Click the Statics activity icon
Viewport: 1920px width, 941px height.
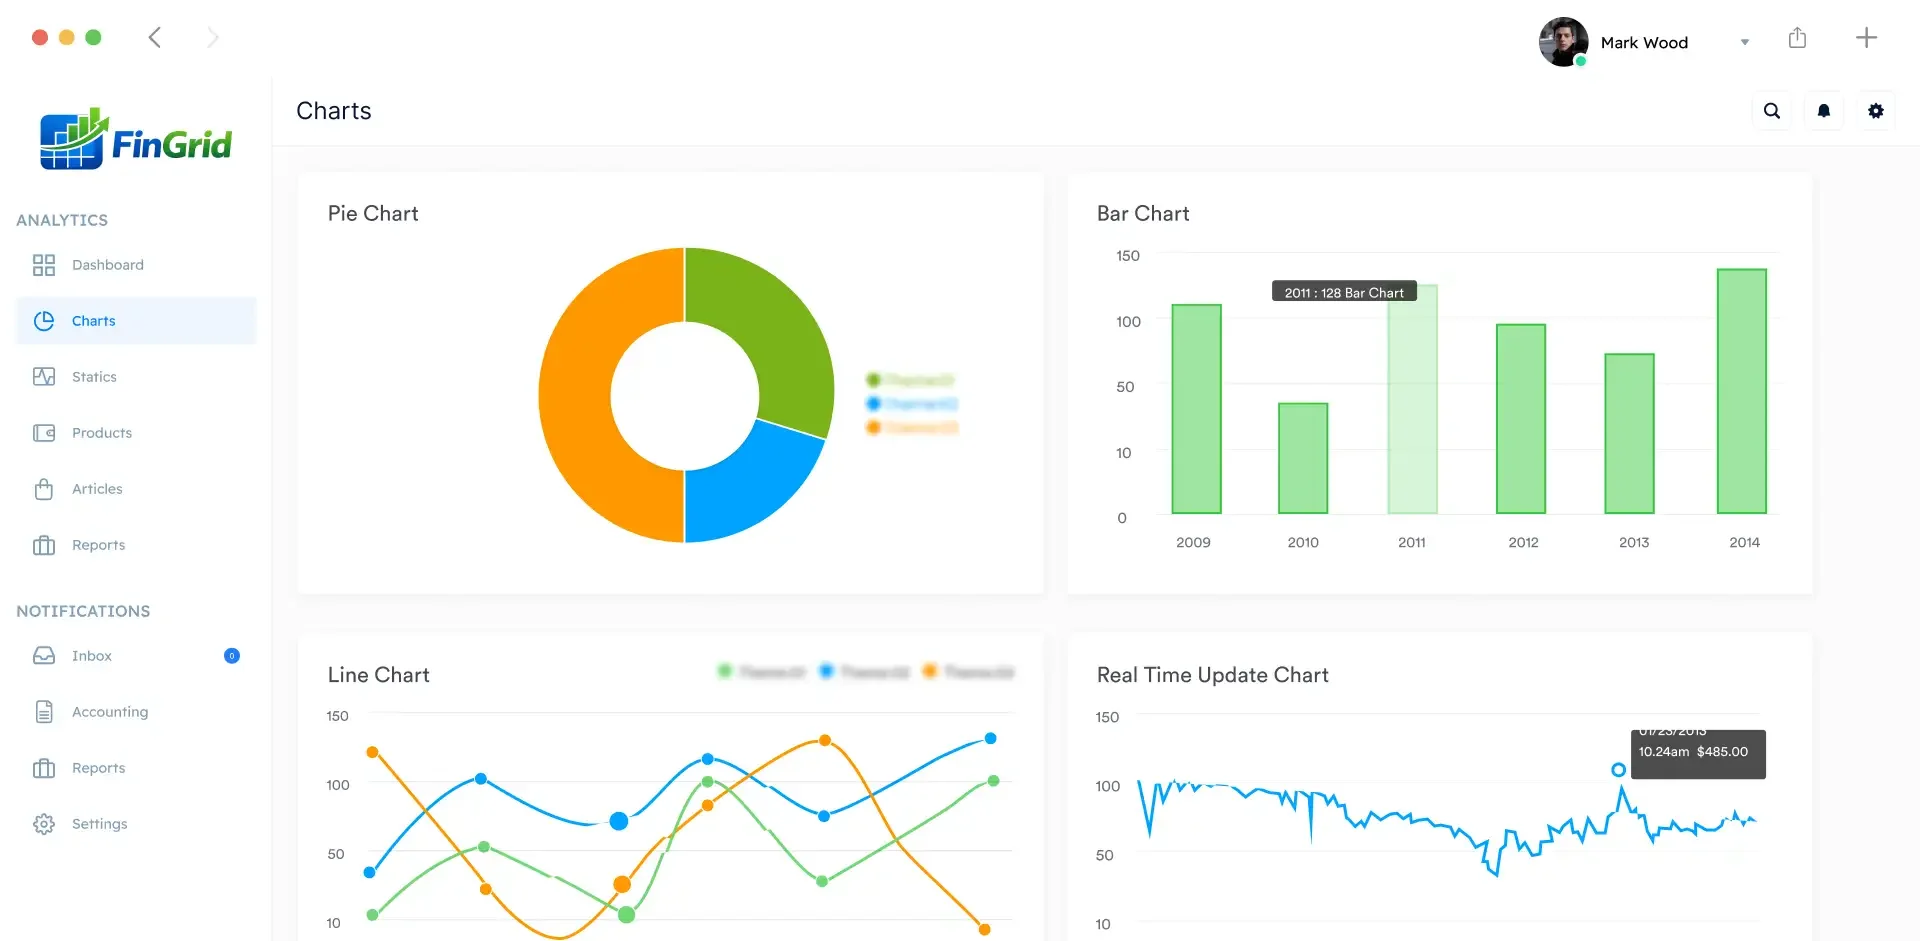point(44,377)
